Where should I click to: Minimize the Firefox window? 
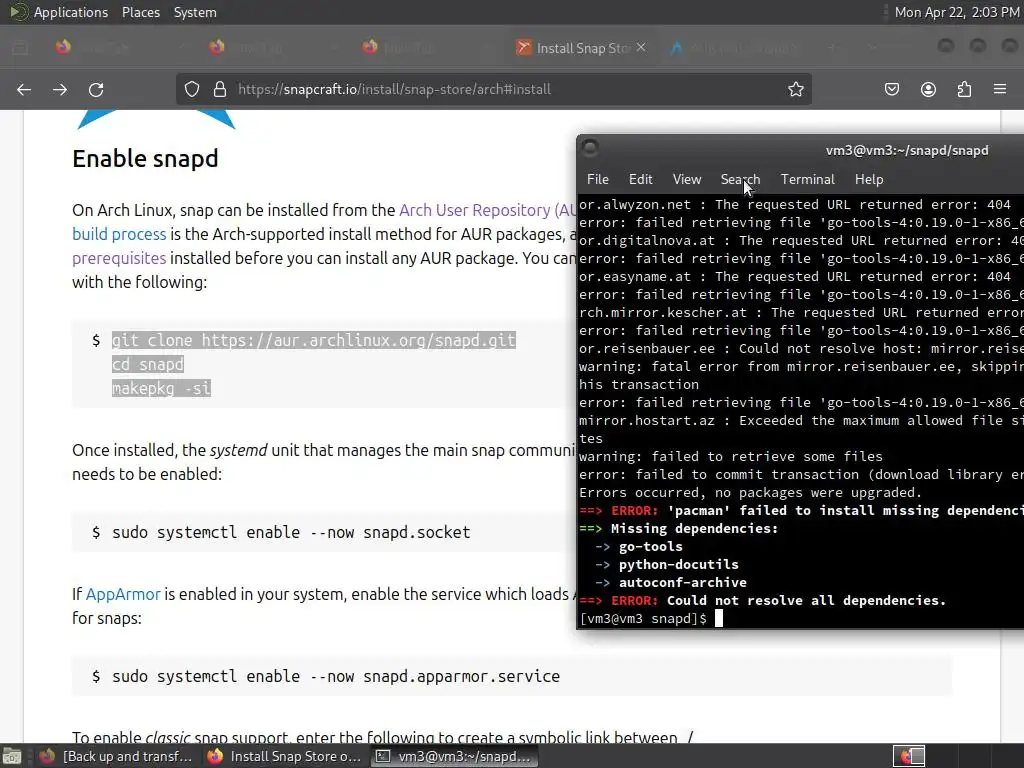click(946, 46)
